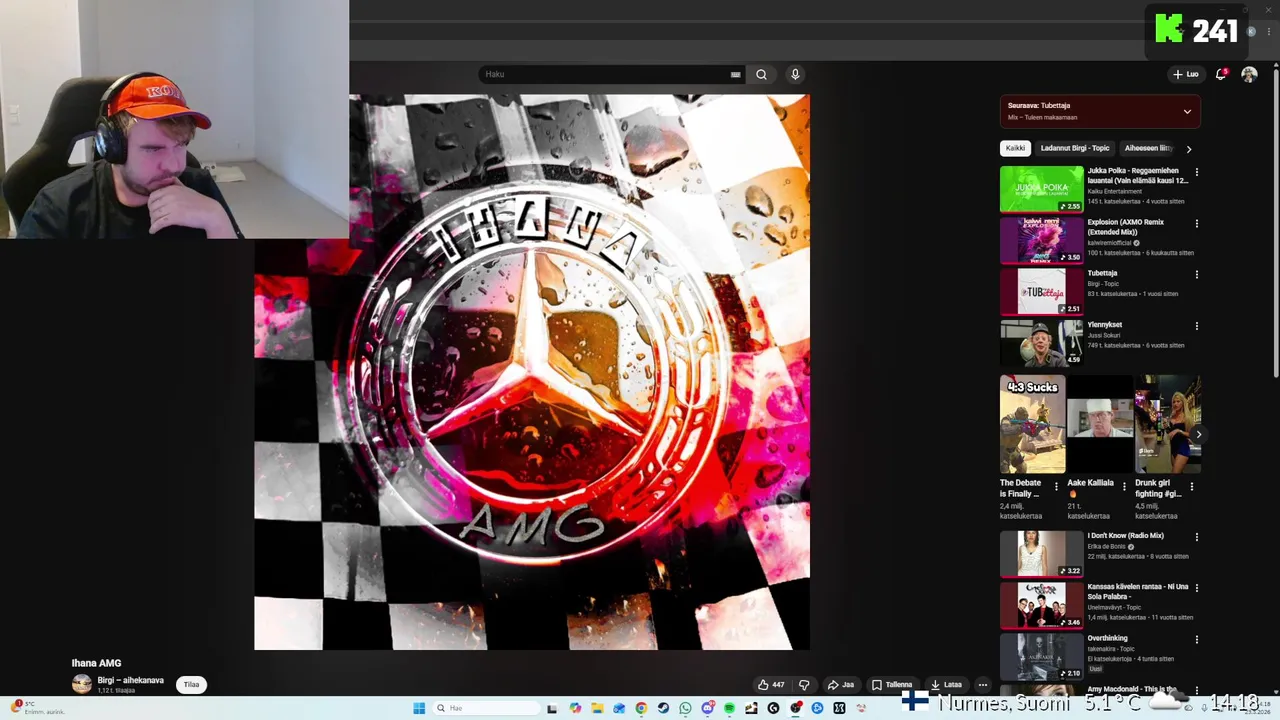1280x720 pixels.
Task: Open browser three-dot menu
Action: [1268, 32]
